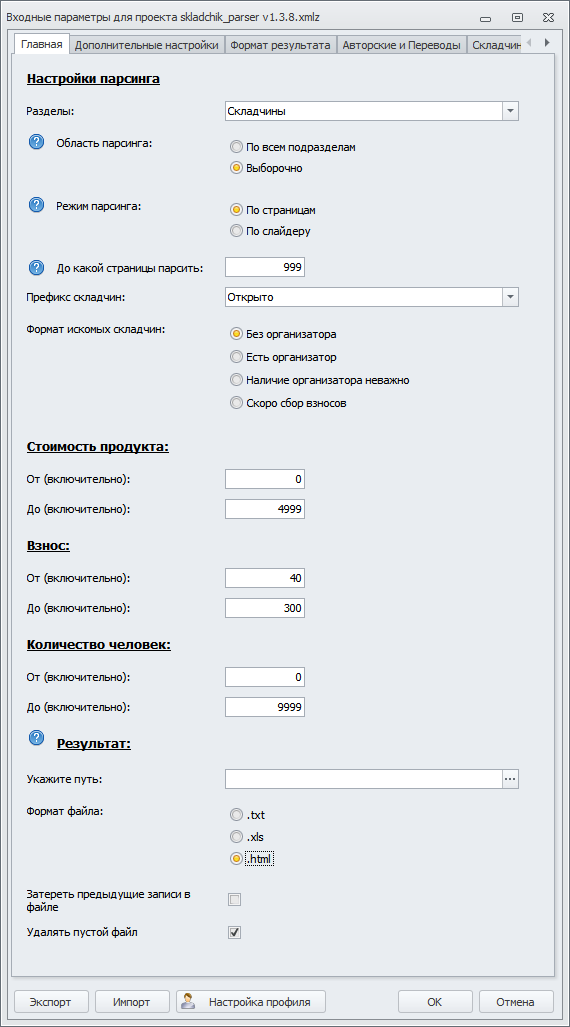Expand the Разделы dropdown list
The width and height of the screenshot is (570, 1027).
click(510, 111)
